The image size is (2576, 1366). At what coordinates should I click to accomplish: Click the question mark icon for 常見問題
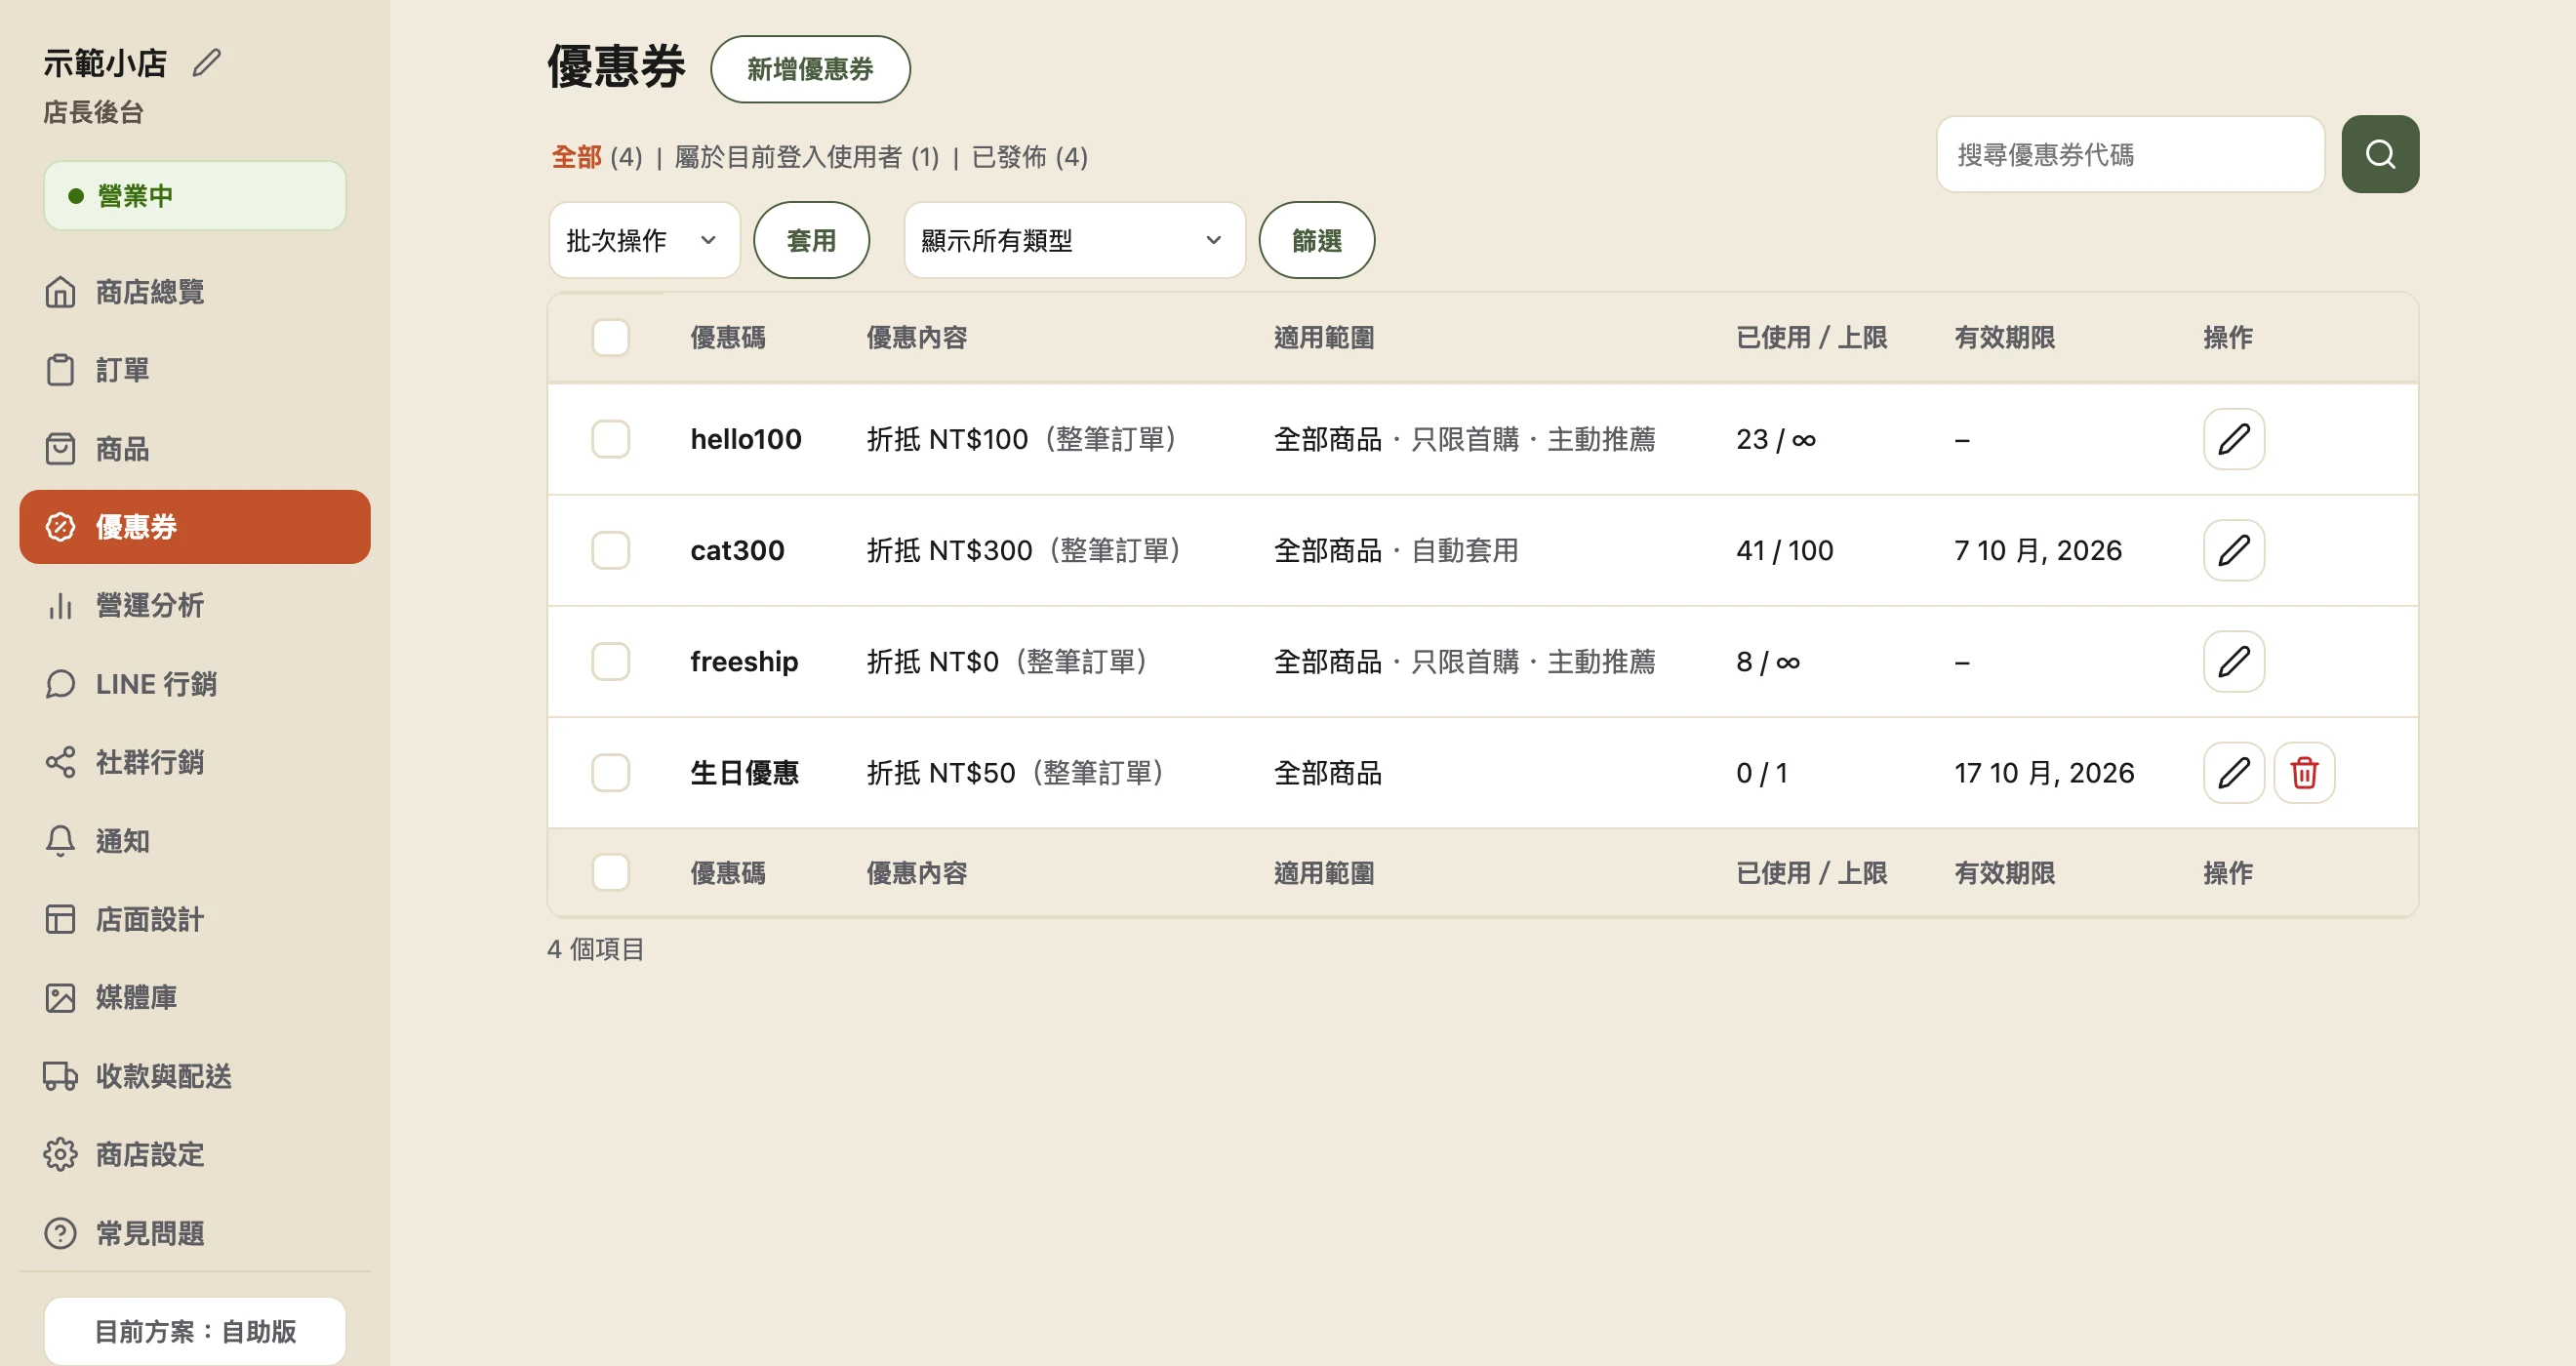[60, 1233]
